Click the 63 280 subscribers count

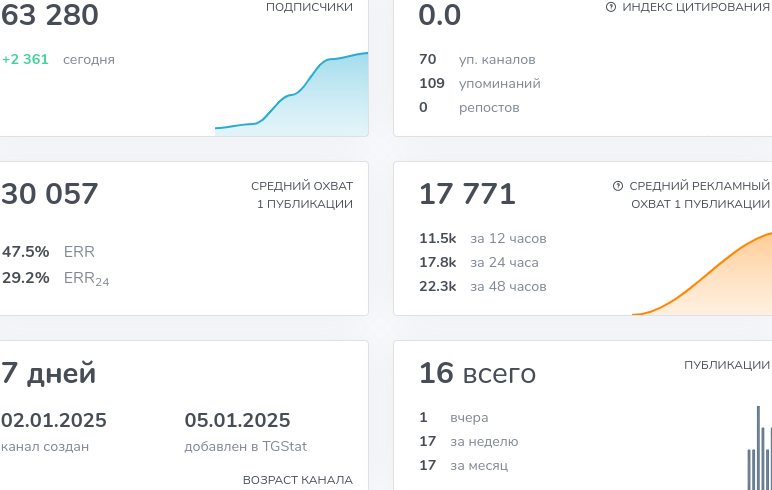(x=50, y=15)
